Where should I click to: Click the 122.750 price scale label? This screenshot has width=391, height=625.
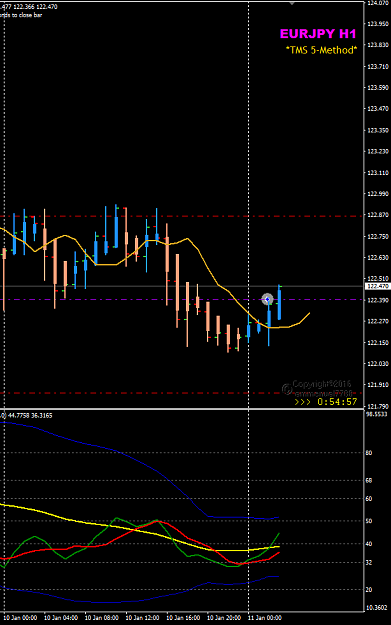[x=377, y=236]
